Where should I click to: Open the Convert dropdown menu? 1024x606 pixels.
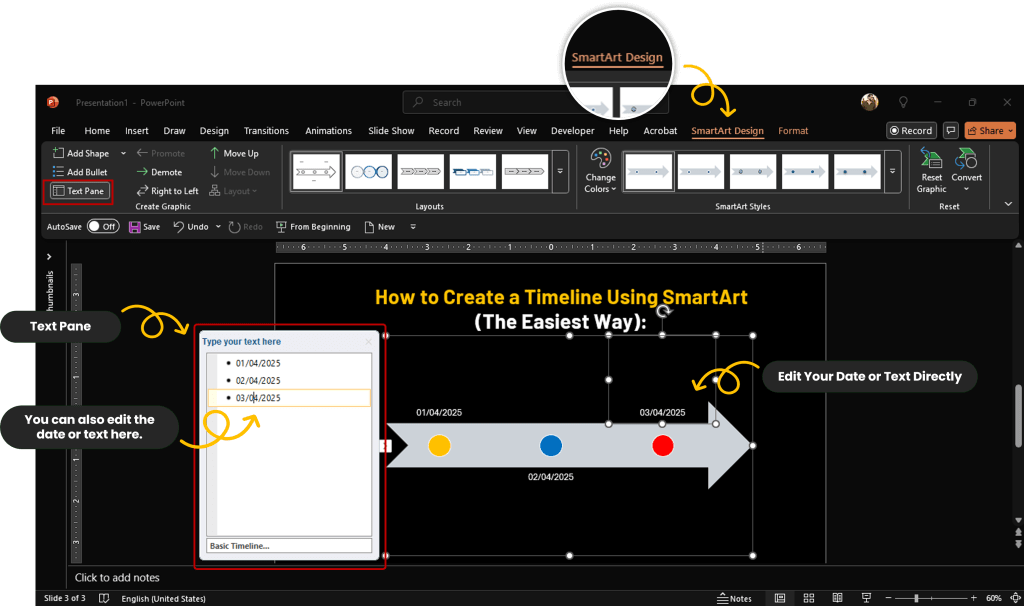(x=966, y=170)
